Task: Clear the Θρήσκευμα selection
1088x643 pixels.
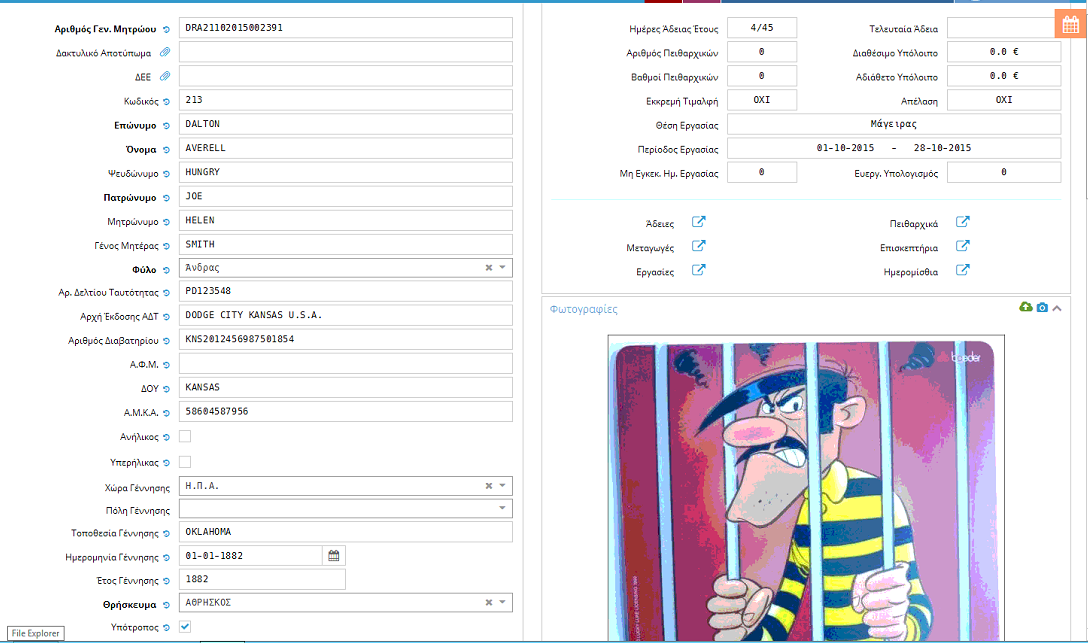Action: (488, 603)
